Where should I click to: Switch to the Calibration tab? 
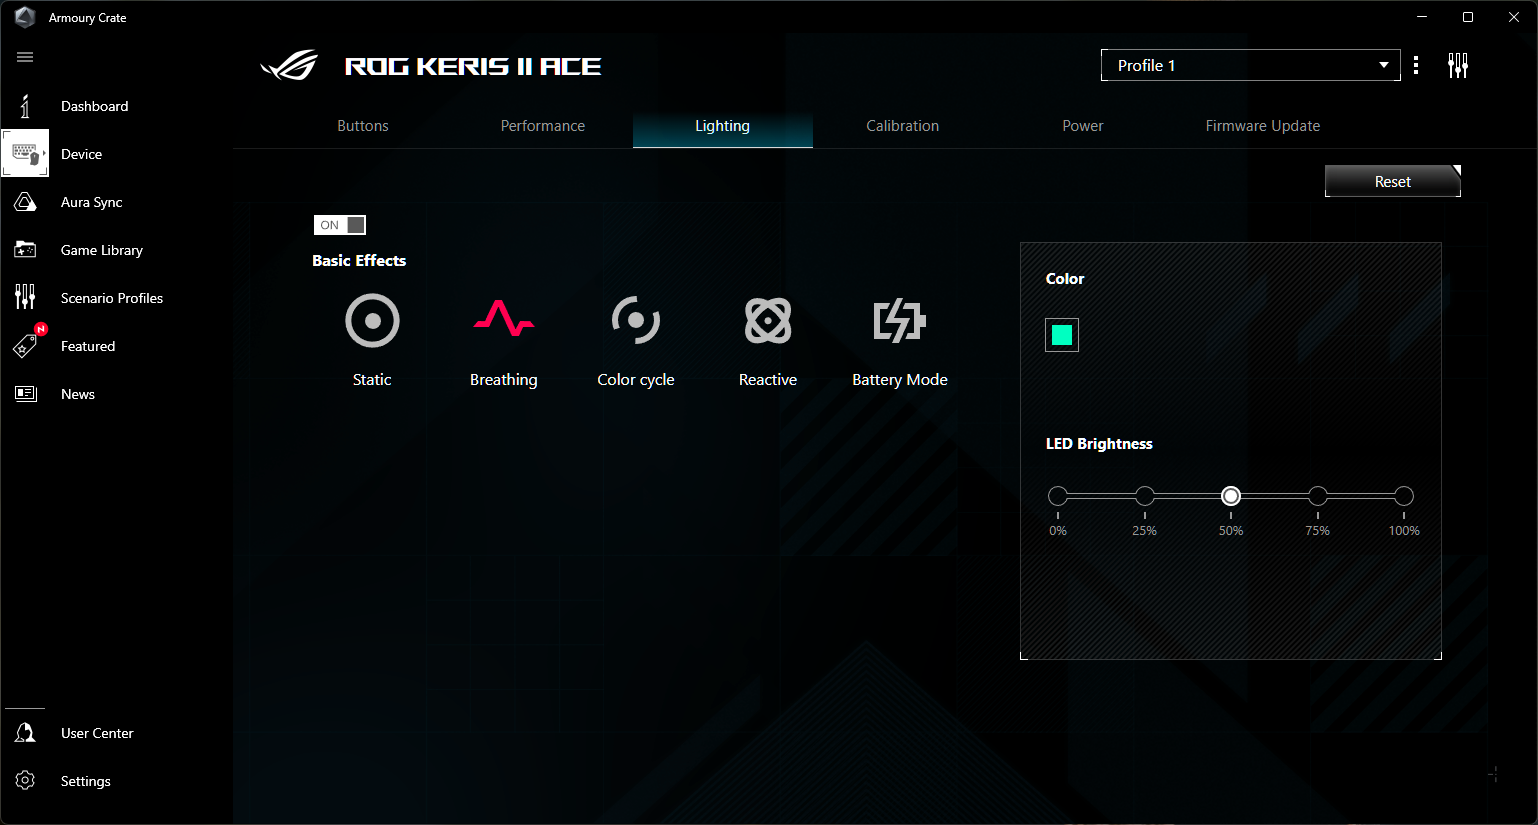coord(903,126)
